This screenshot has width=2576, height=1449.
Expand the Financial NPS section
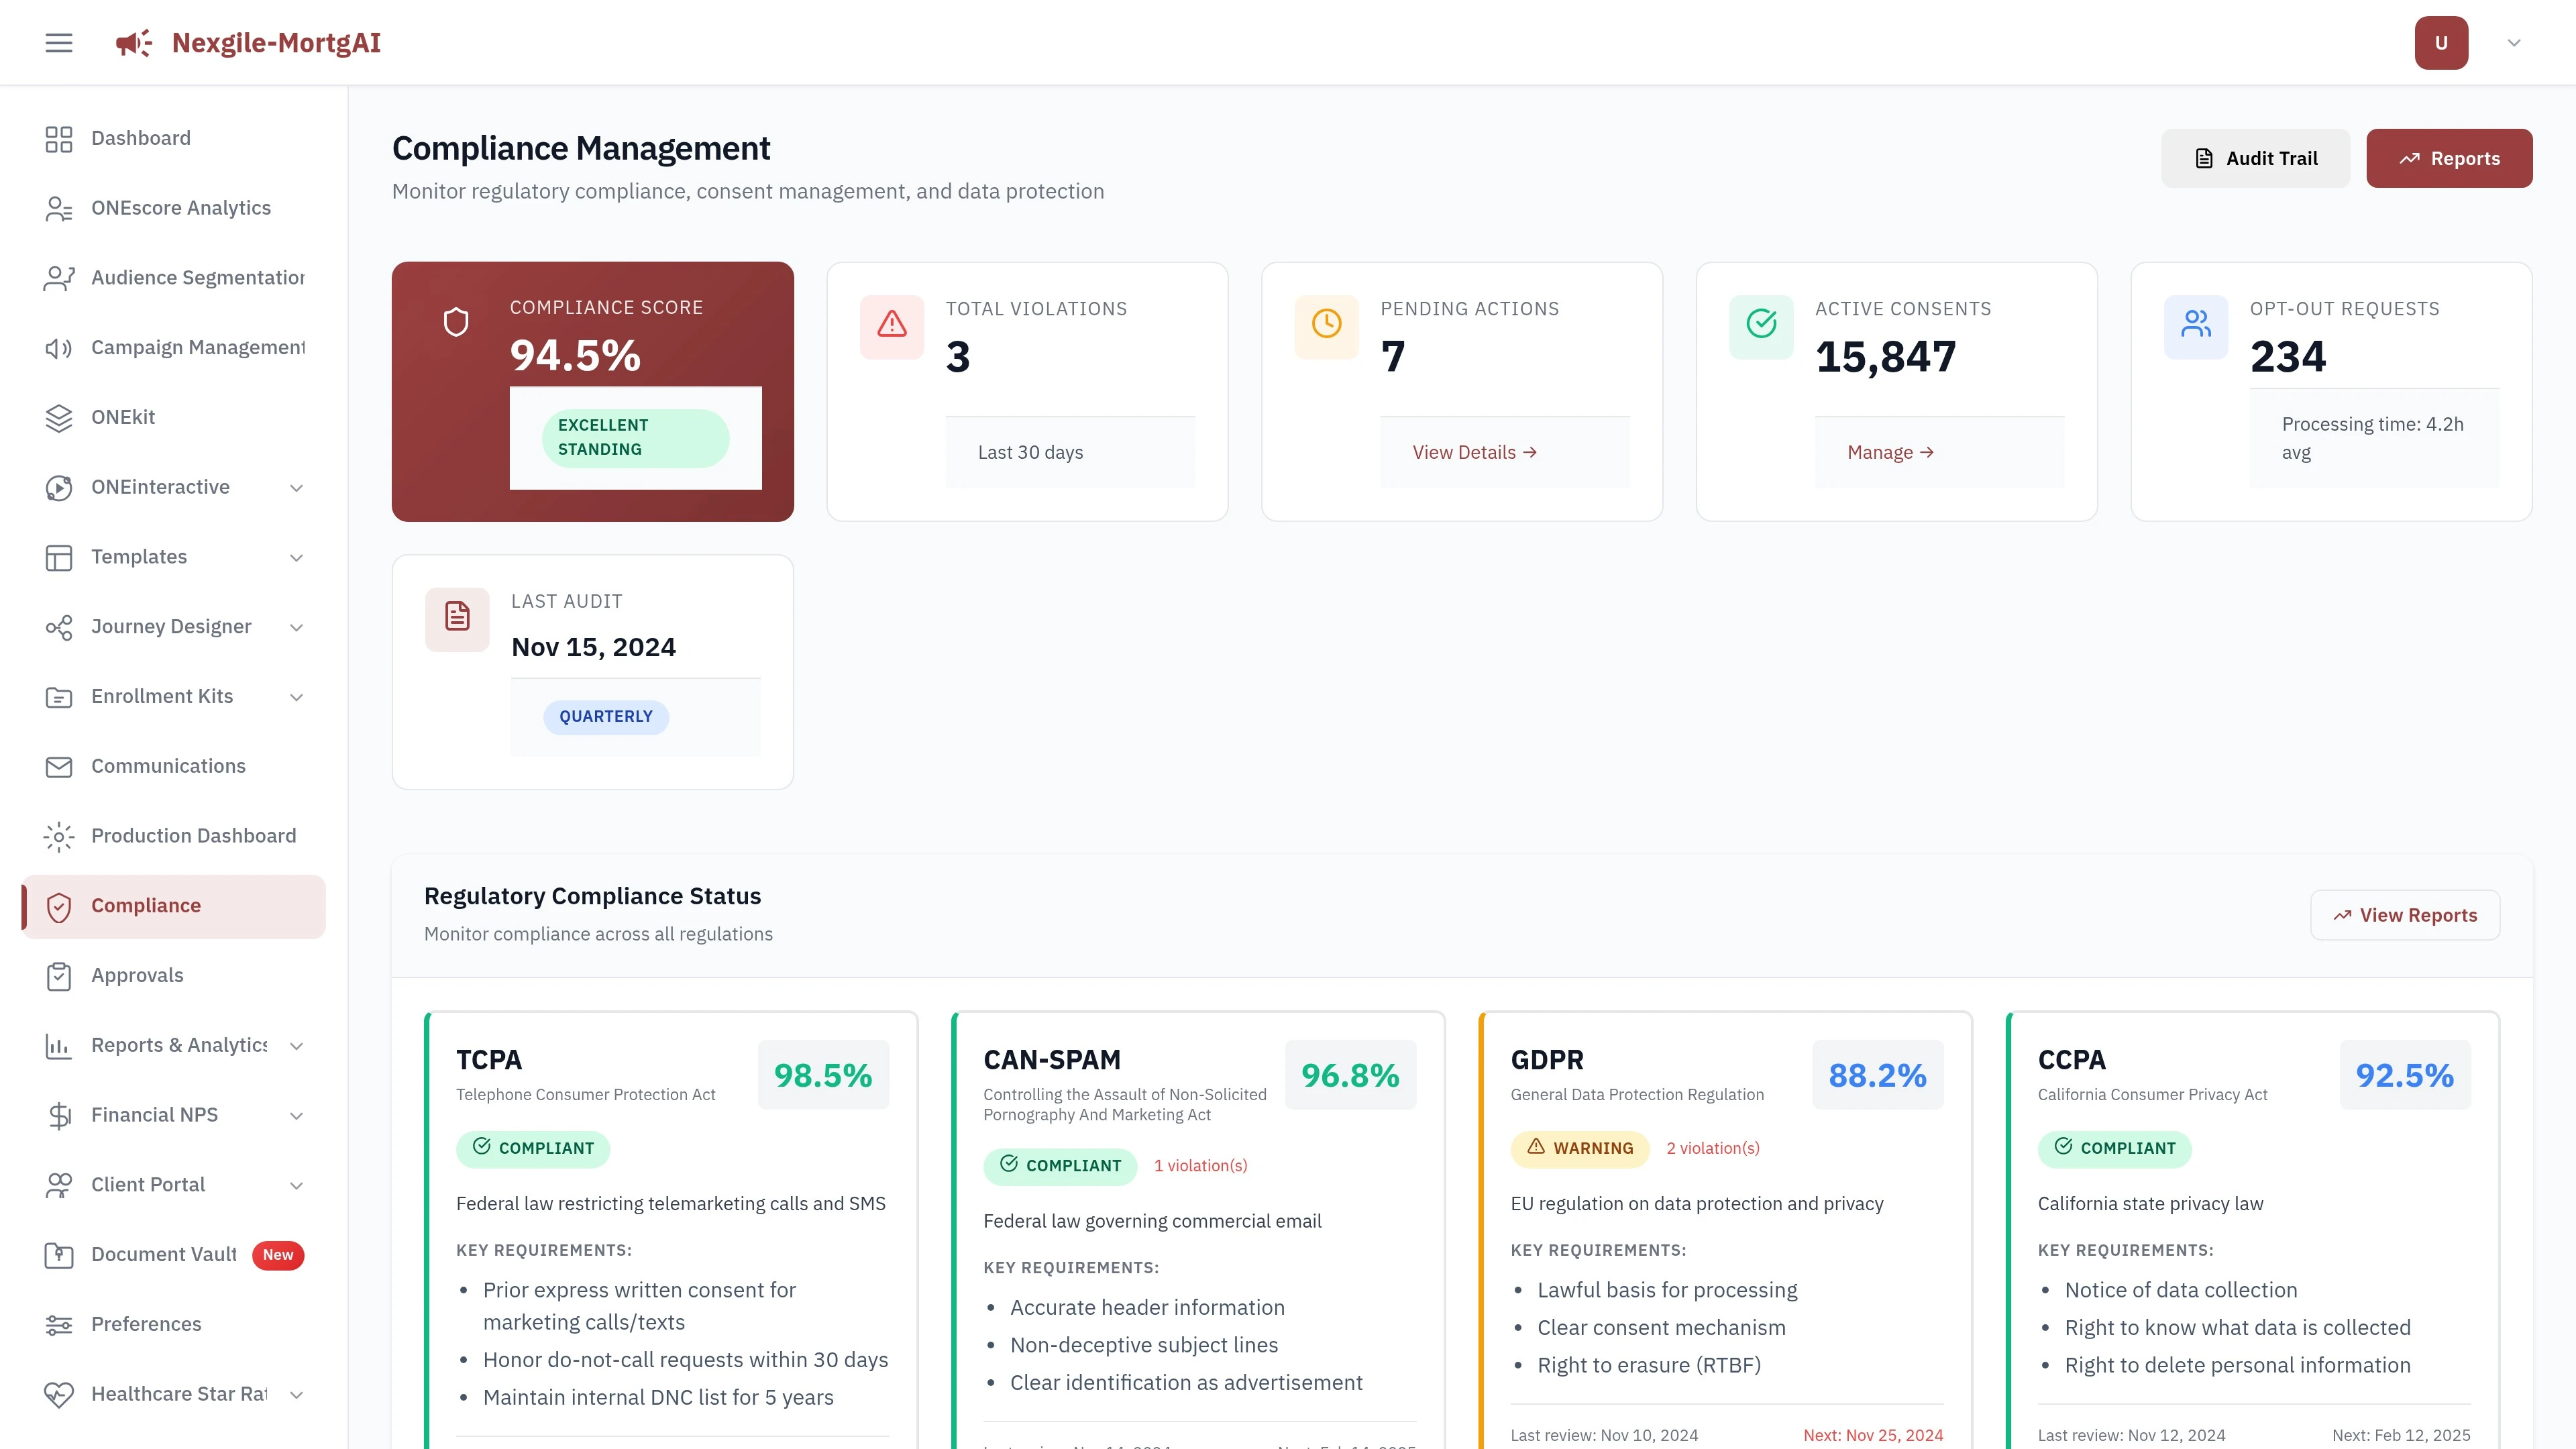click(296, 1115)
